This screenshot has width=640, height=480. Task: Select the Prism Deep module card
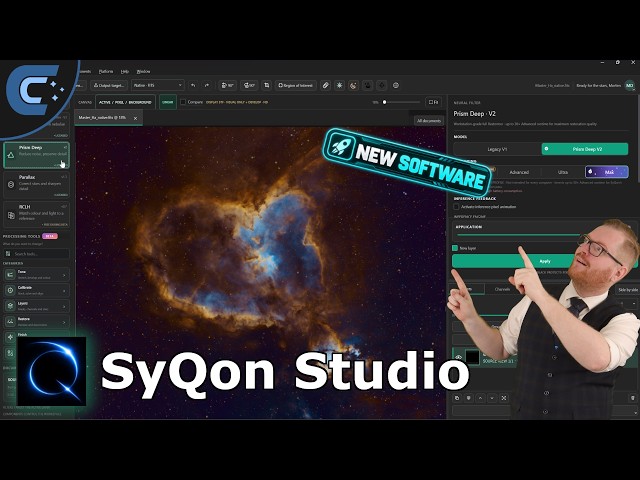(x=36, y=155)
